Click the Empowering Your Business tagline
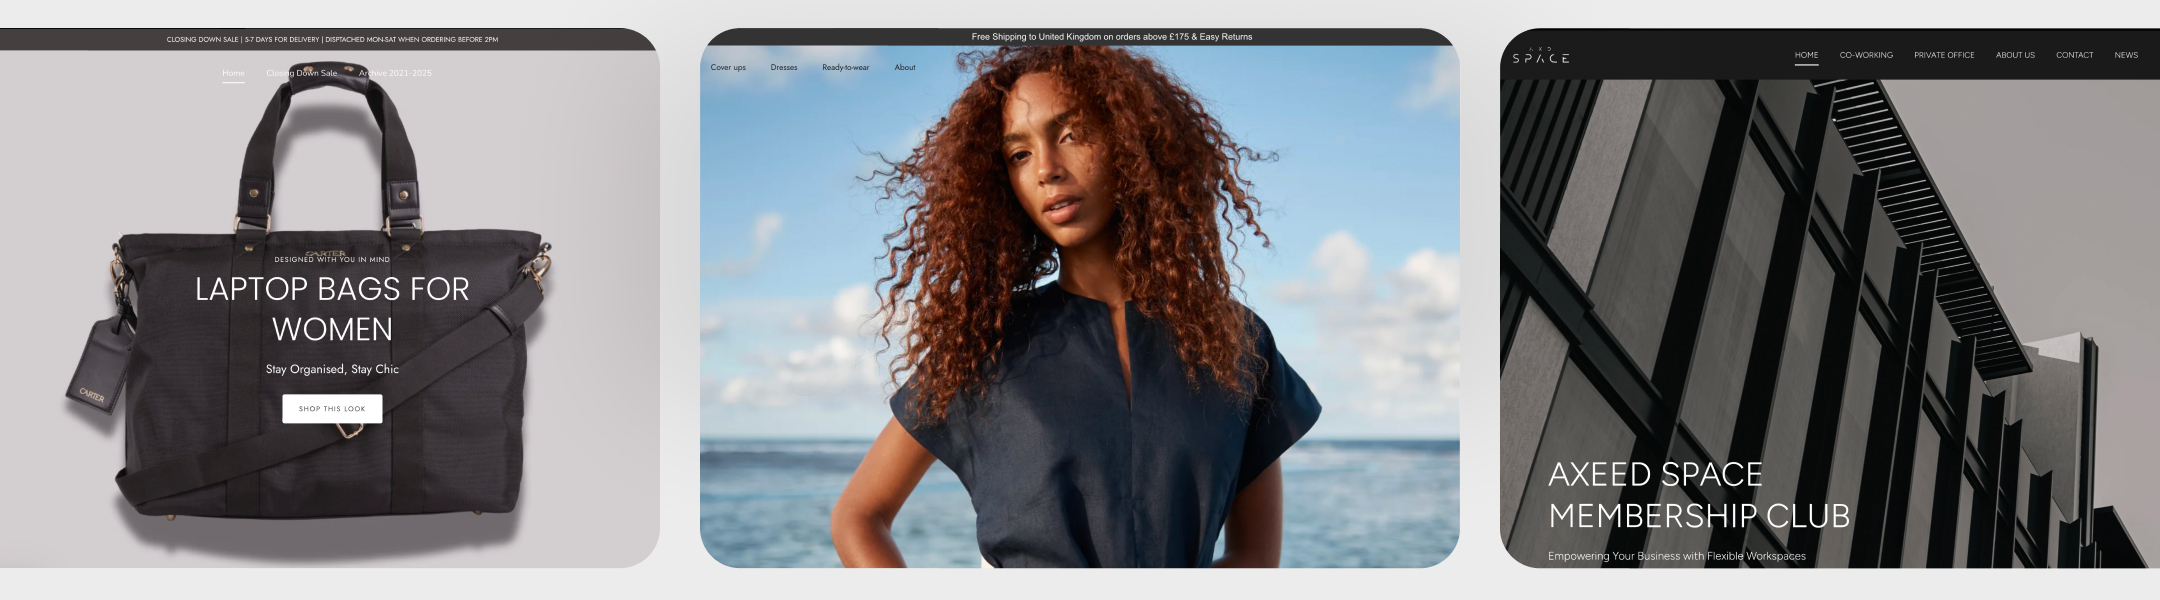The width and height of the screenshot is (2160, 600). click(x=1677, y=556)
